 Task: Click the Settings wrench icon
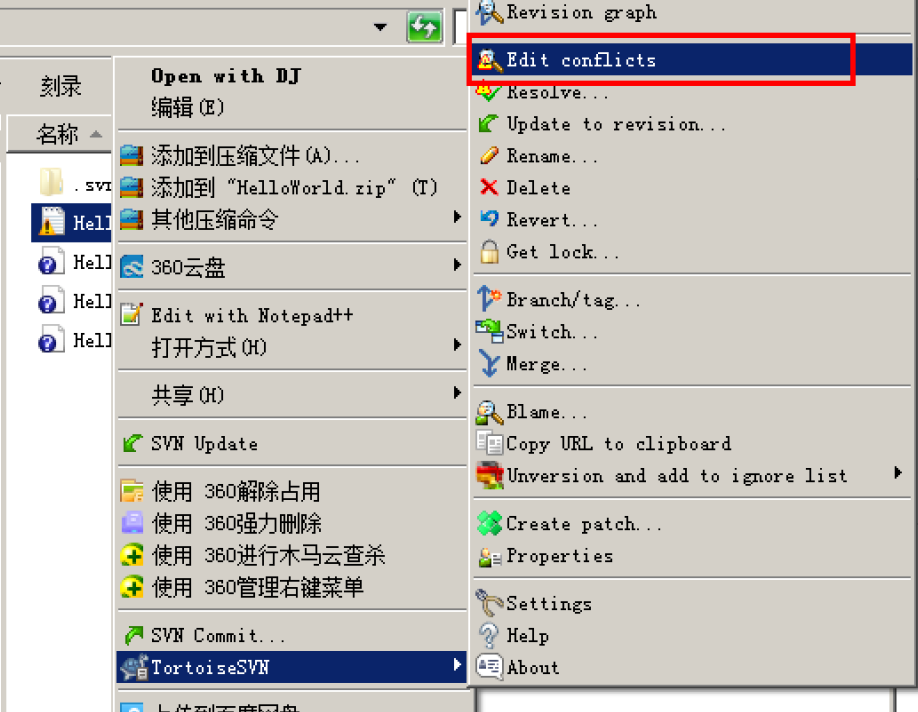[489, 603]
